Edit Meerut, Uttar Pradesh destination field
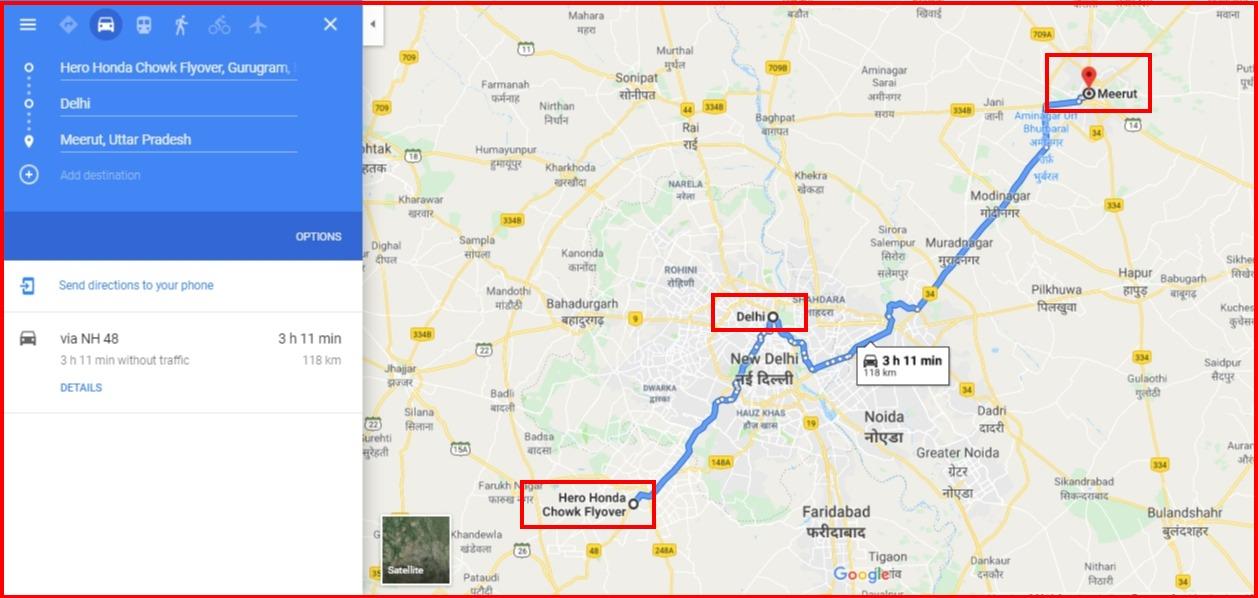Image resolution: width=1258 pixels, height=598 pixels. [178, 140]
